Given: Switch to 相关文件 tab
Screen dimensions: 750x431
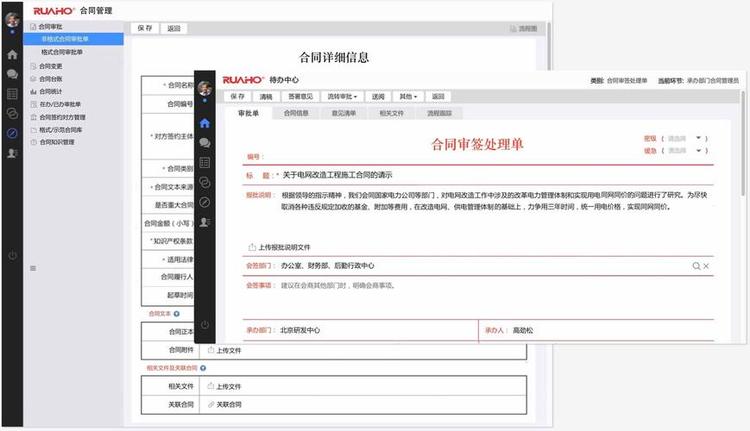Looking at the screenshot, I should tap(392, 113).
